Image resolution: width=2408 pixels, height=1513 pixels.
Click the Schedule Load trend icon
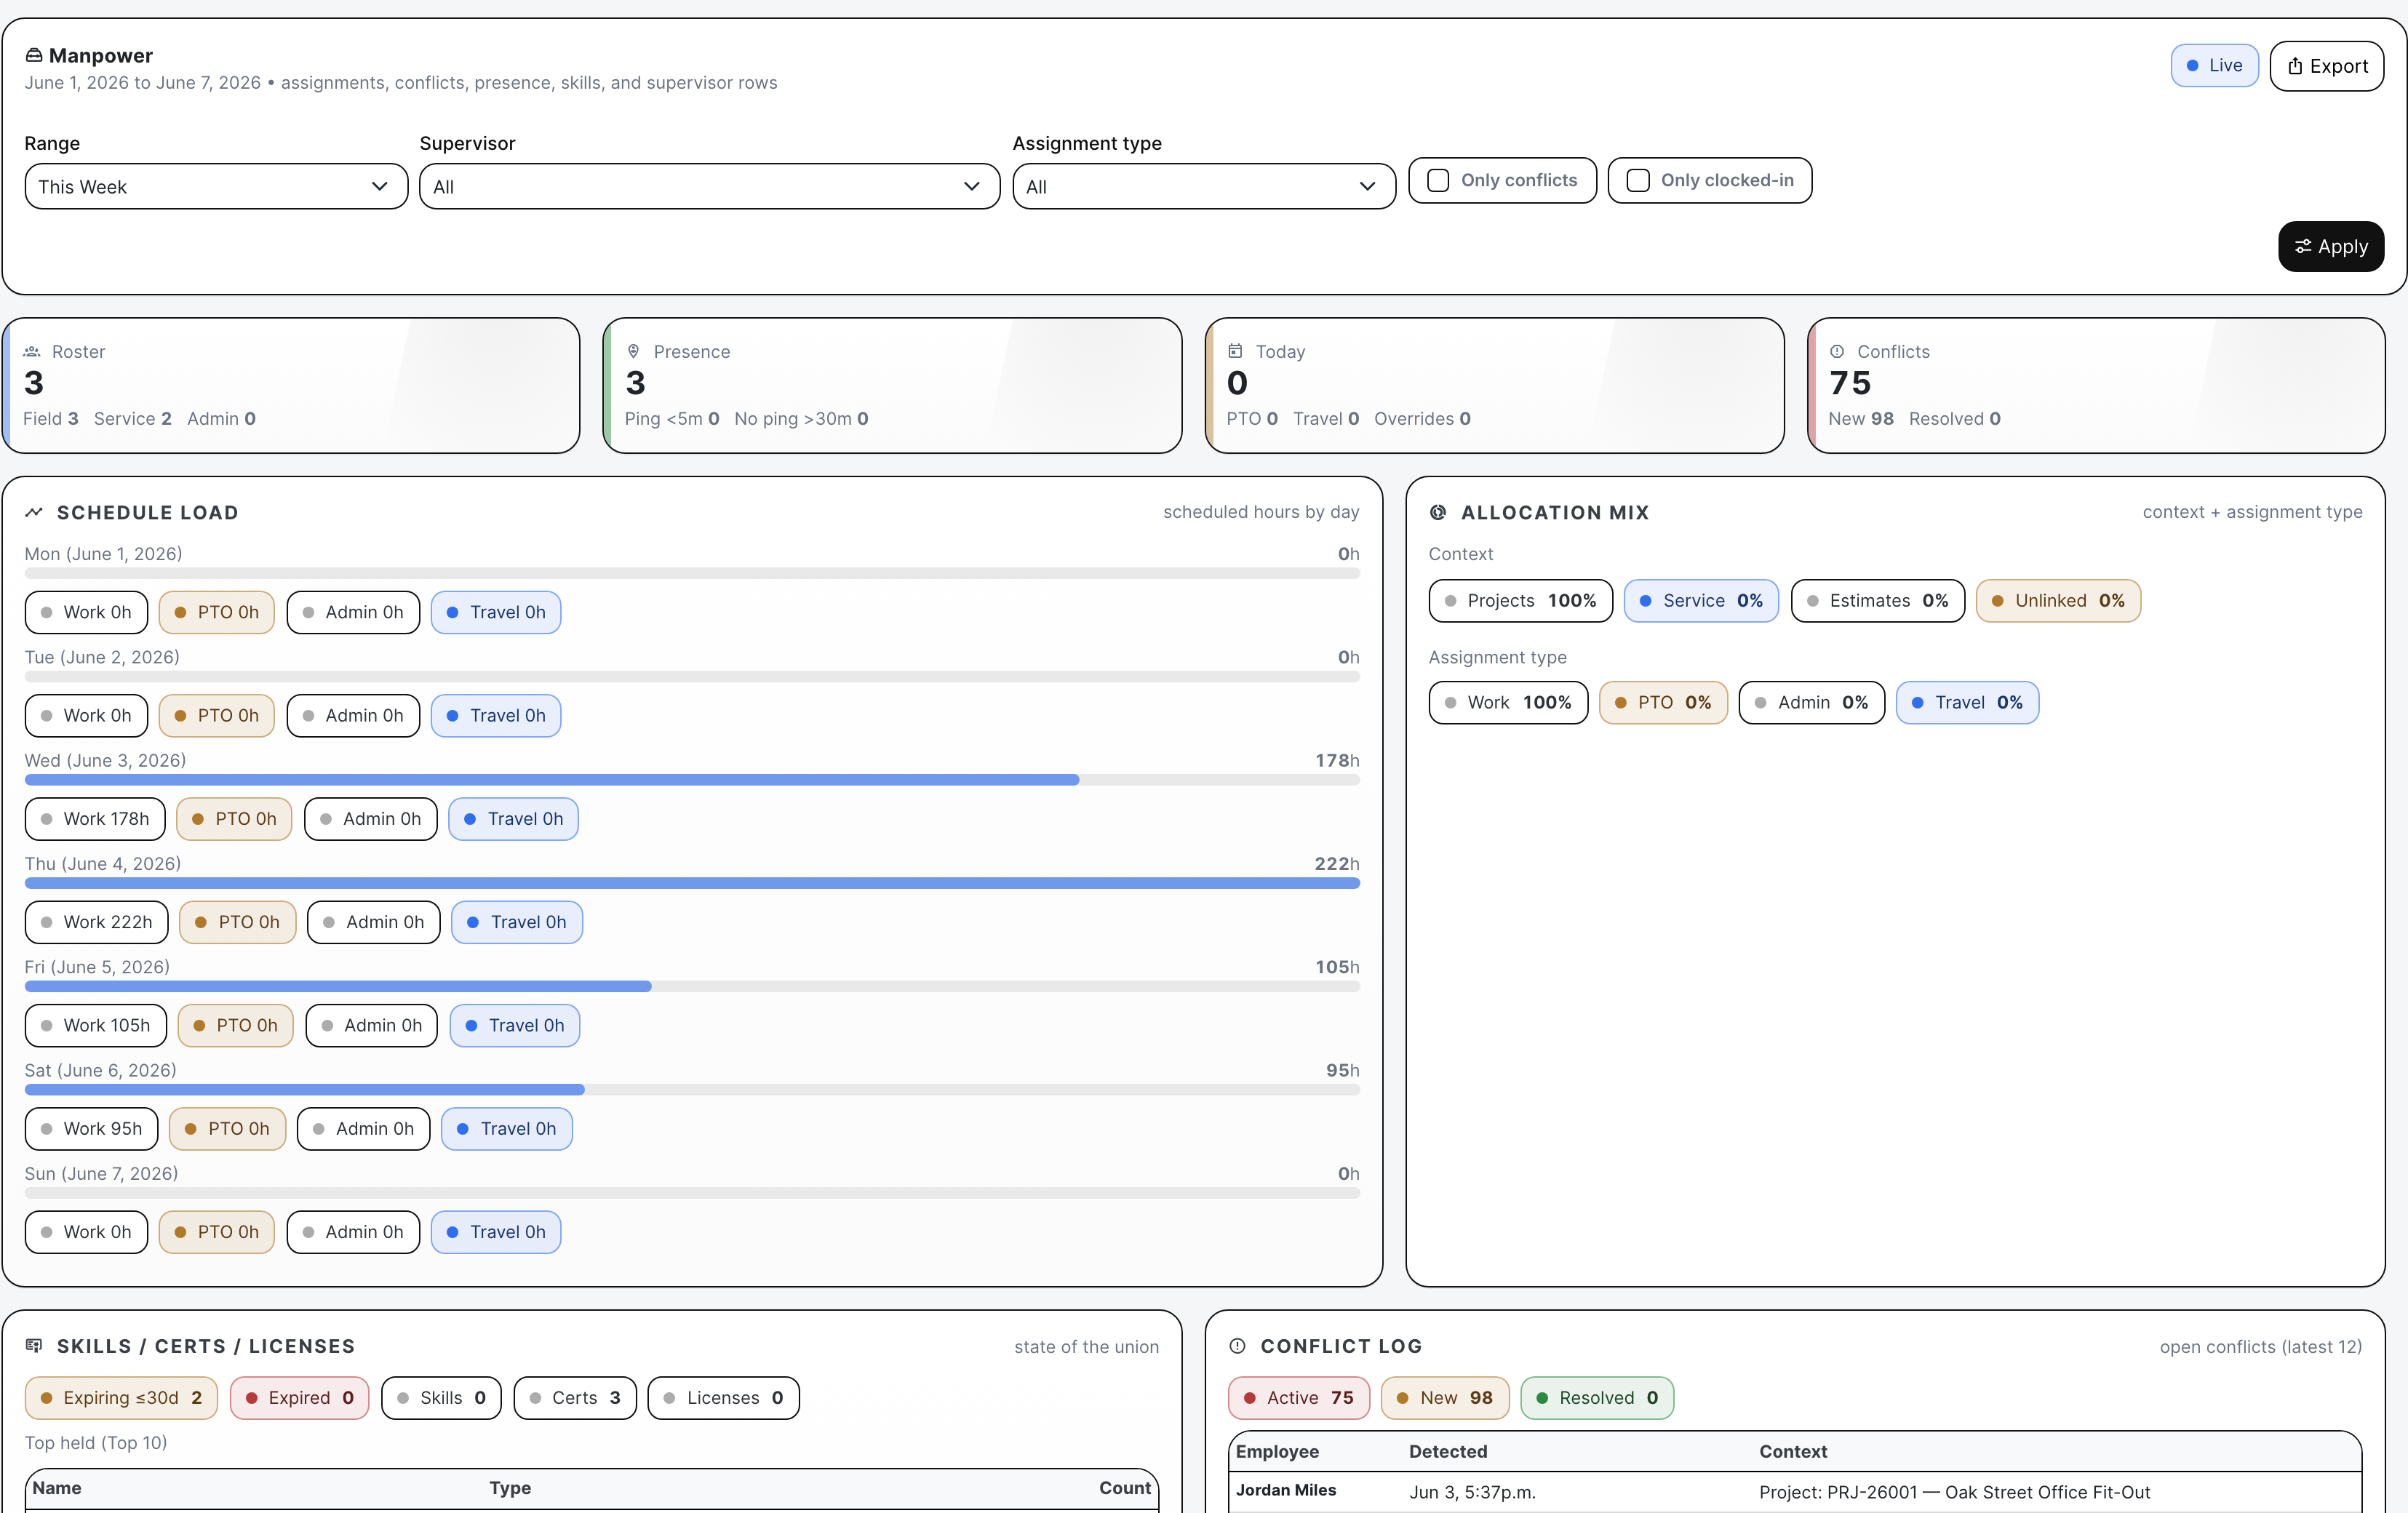(34, 513)
